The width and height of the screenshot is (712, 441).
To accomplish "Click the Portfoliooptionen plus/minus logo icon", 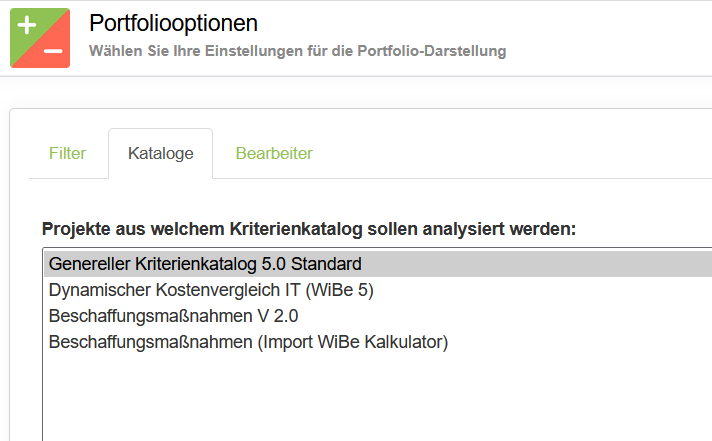I will tap(40, 38).
